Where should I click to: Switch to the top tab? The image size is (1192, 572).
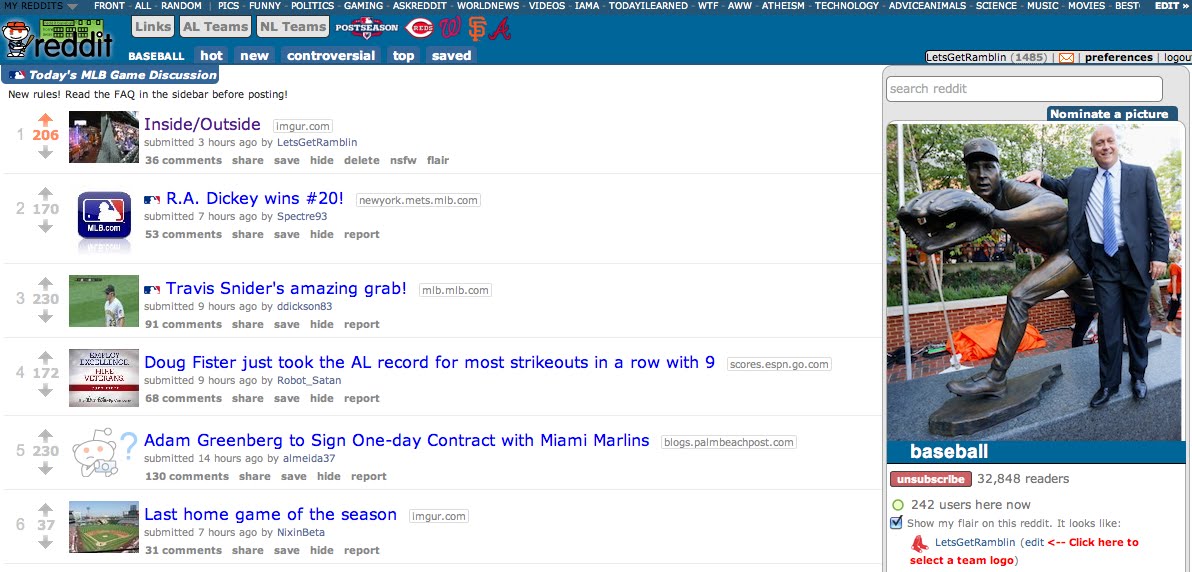point(404,56)
